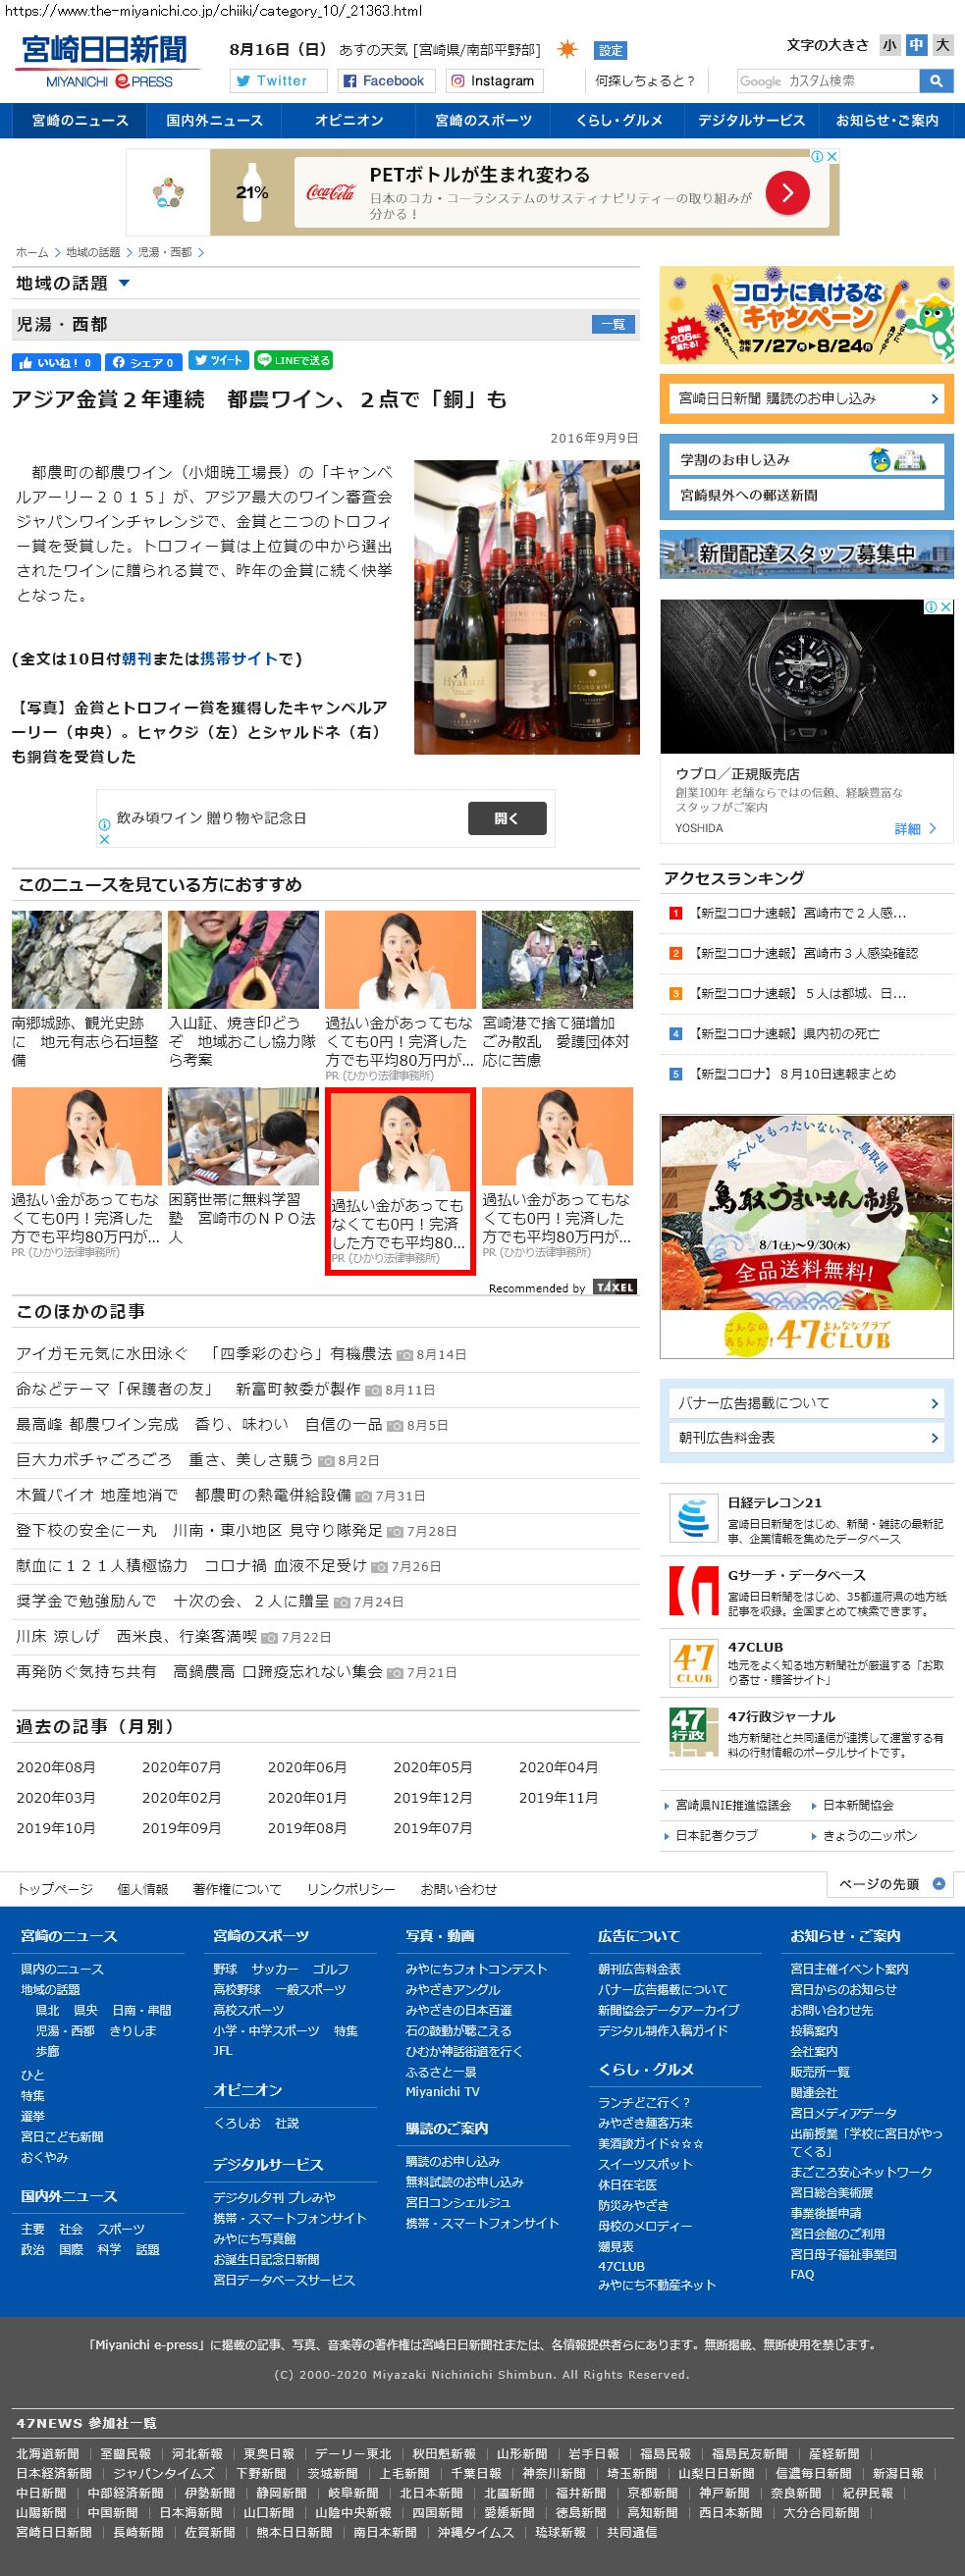Open the くらし・グルメ nav tab
The width and height of the screenshot is (965, 2576).
point(618,121)
